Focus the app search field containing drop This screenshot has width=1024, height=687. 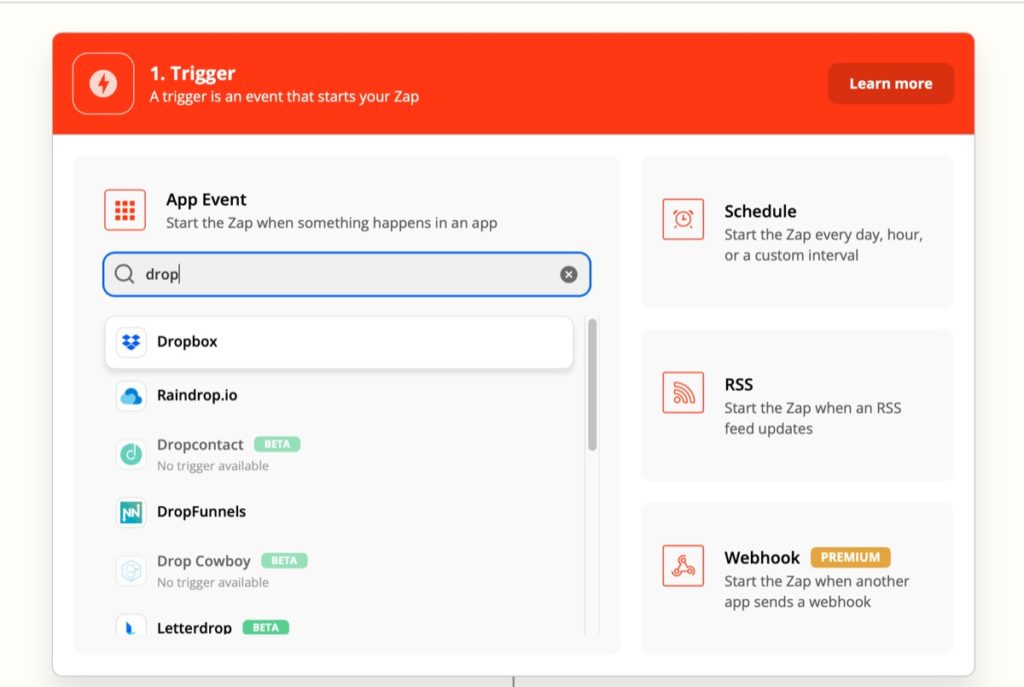point(347,274)
